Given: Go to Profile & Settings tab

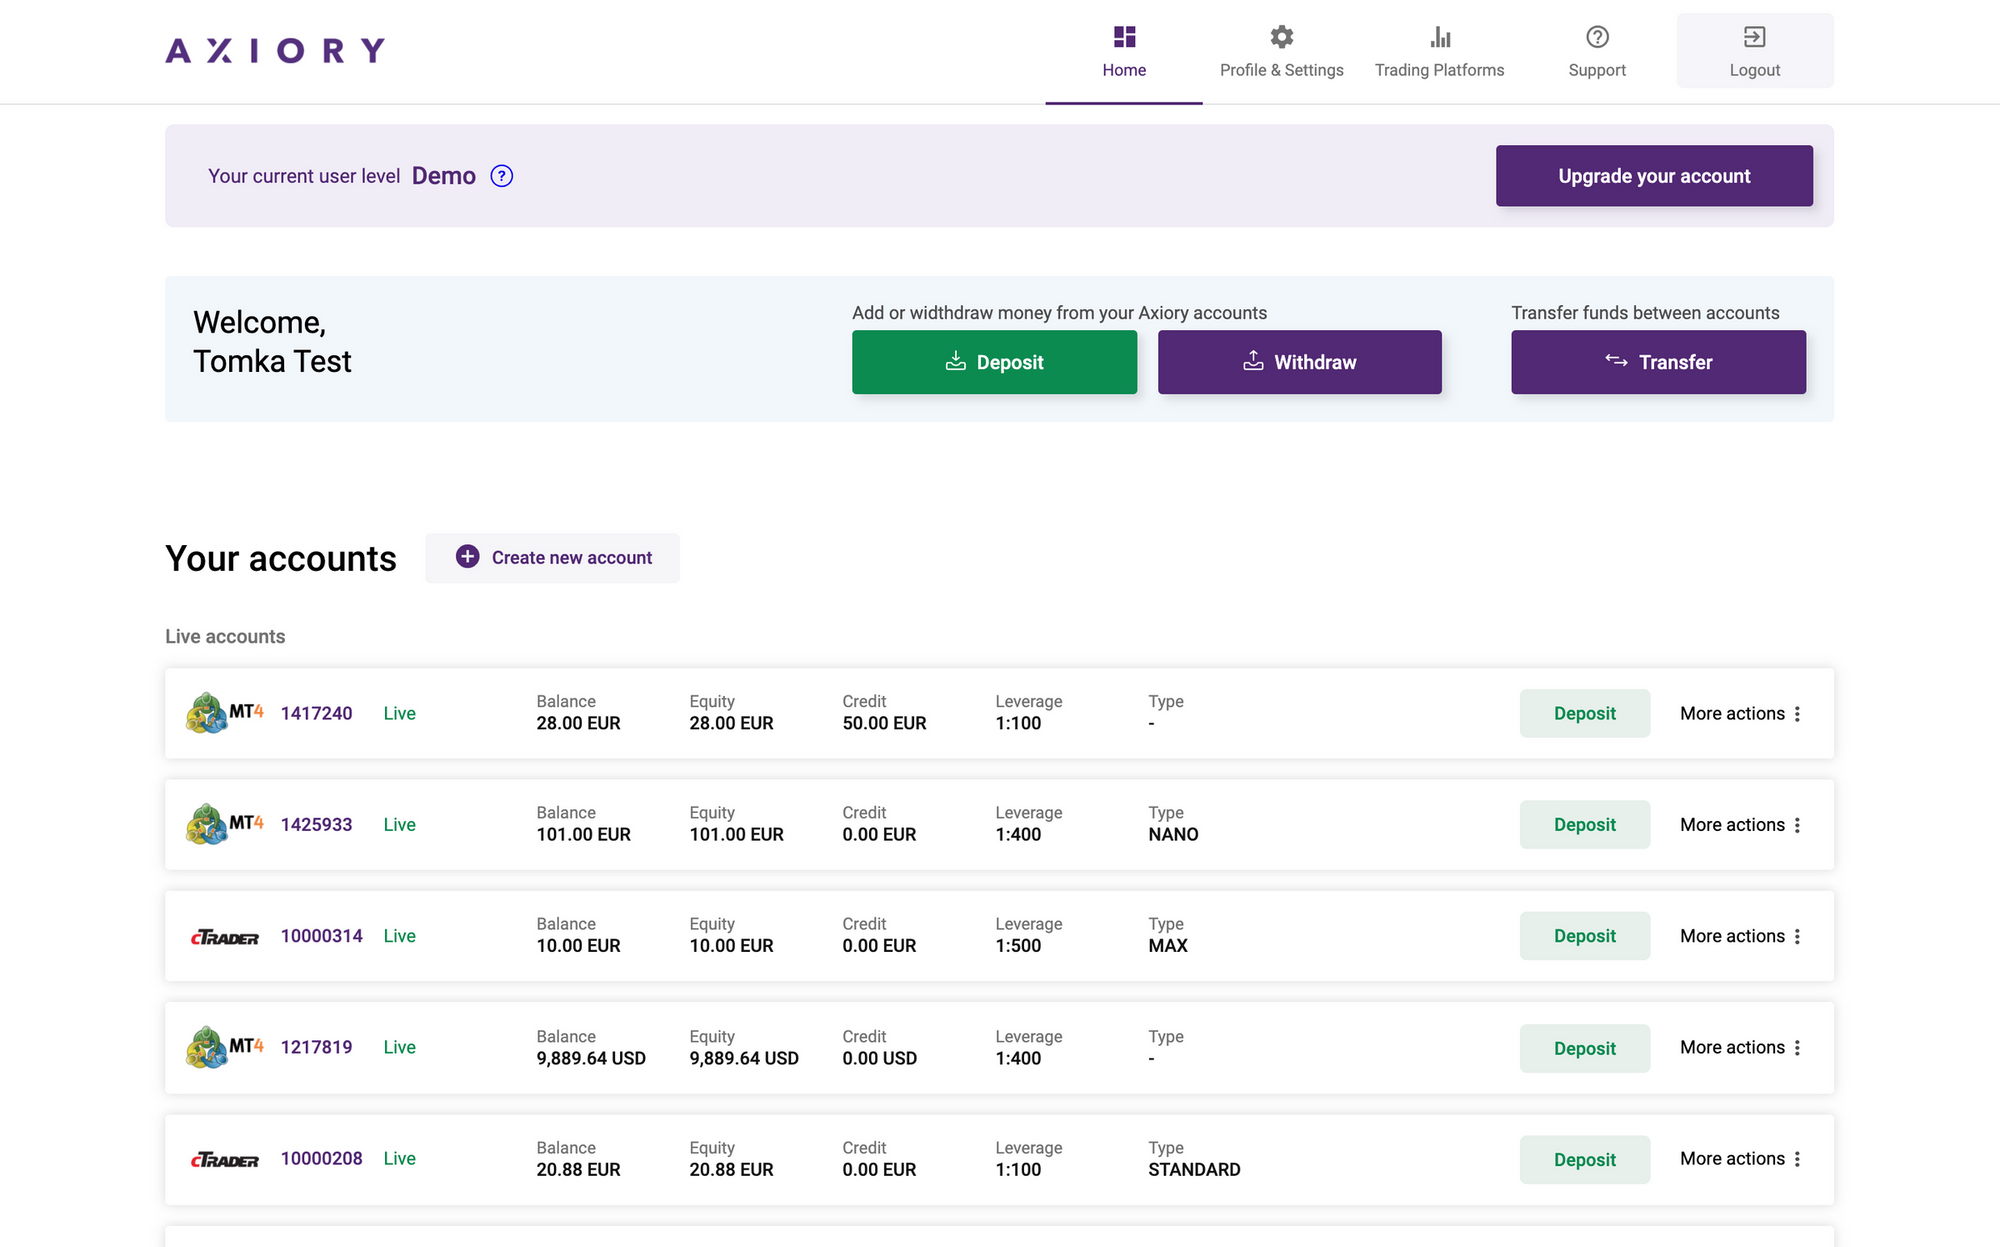Looking at the screenshot, I should click(1281, 51).
